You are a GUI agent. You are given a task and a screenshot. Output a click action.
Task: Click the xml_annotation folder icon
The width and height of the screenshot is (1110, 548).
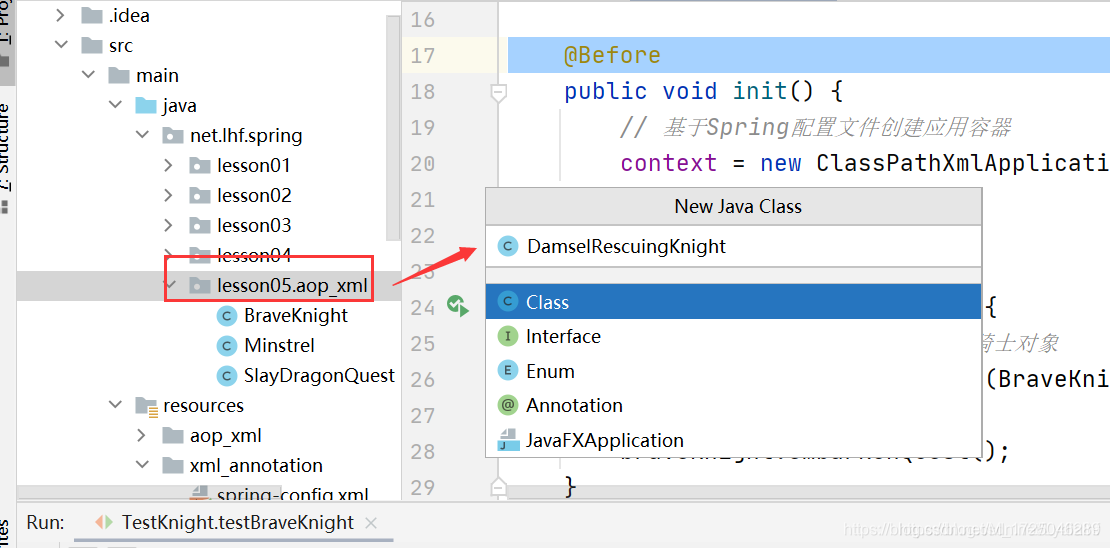(x=173, y=465)
